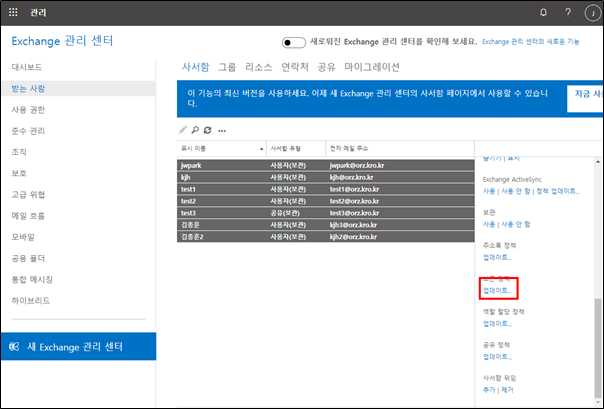
Task: Open 메일 흐름 in the sidebar
Action: pyautogui.click(x=28, y=216)
